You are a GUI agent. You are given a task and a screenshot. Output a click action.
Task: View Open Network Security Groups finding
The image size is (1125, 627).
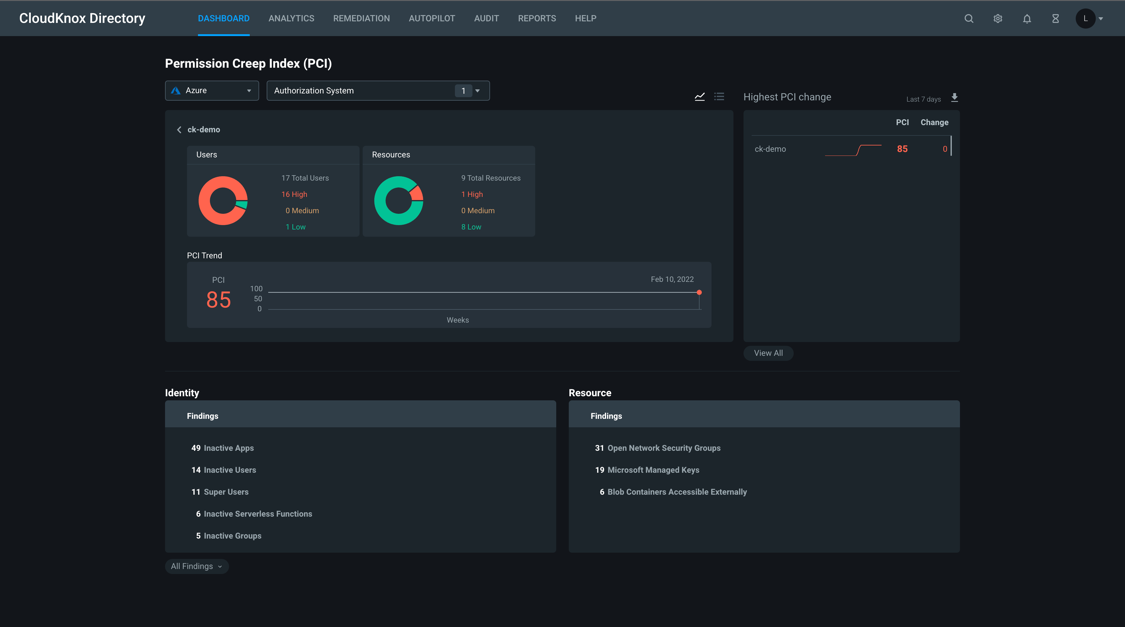coord(663,448)
